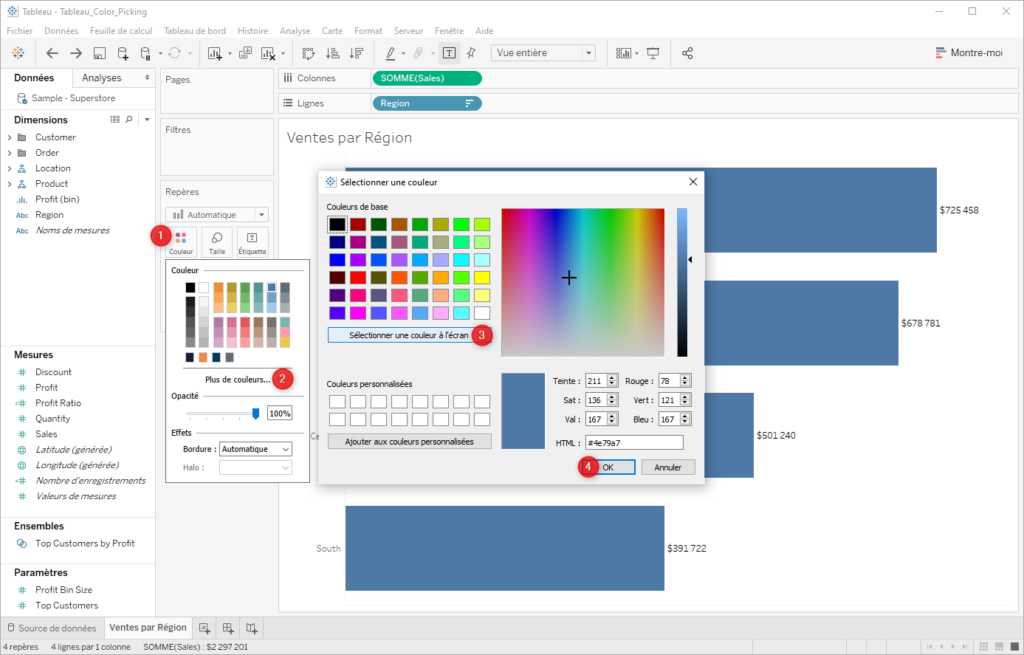
Task: Expand the Product hierarchy
Action: click(x=9, y=184)
